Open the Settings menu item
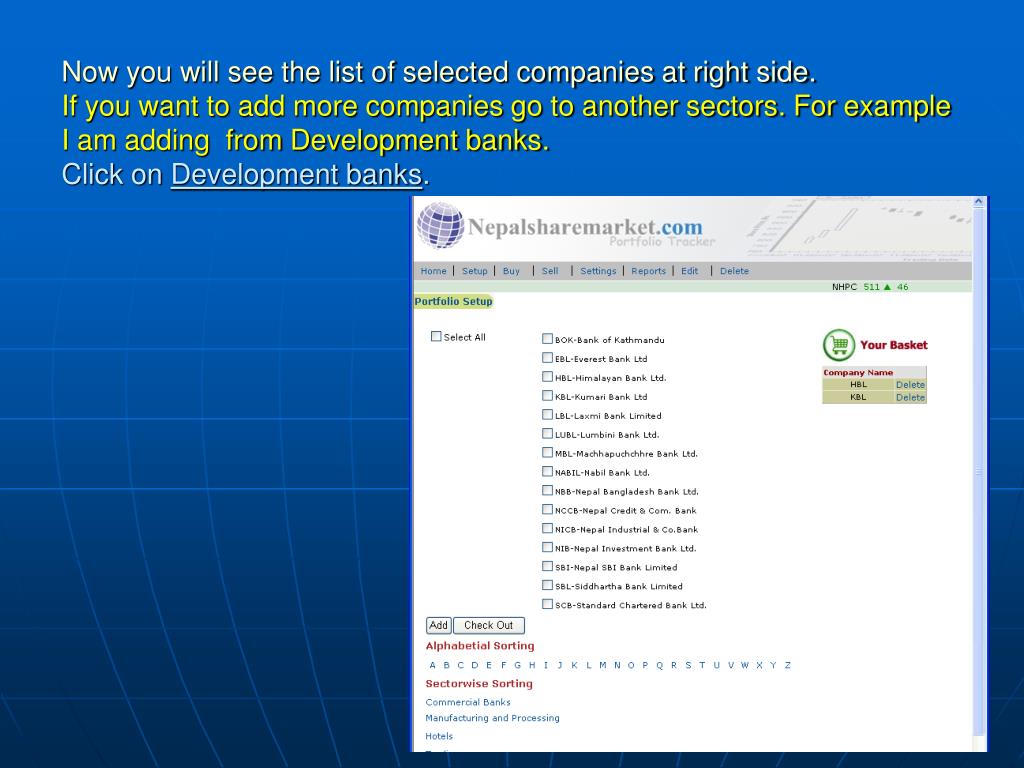 click(x=598, y=271)
